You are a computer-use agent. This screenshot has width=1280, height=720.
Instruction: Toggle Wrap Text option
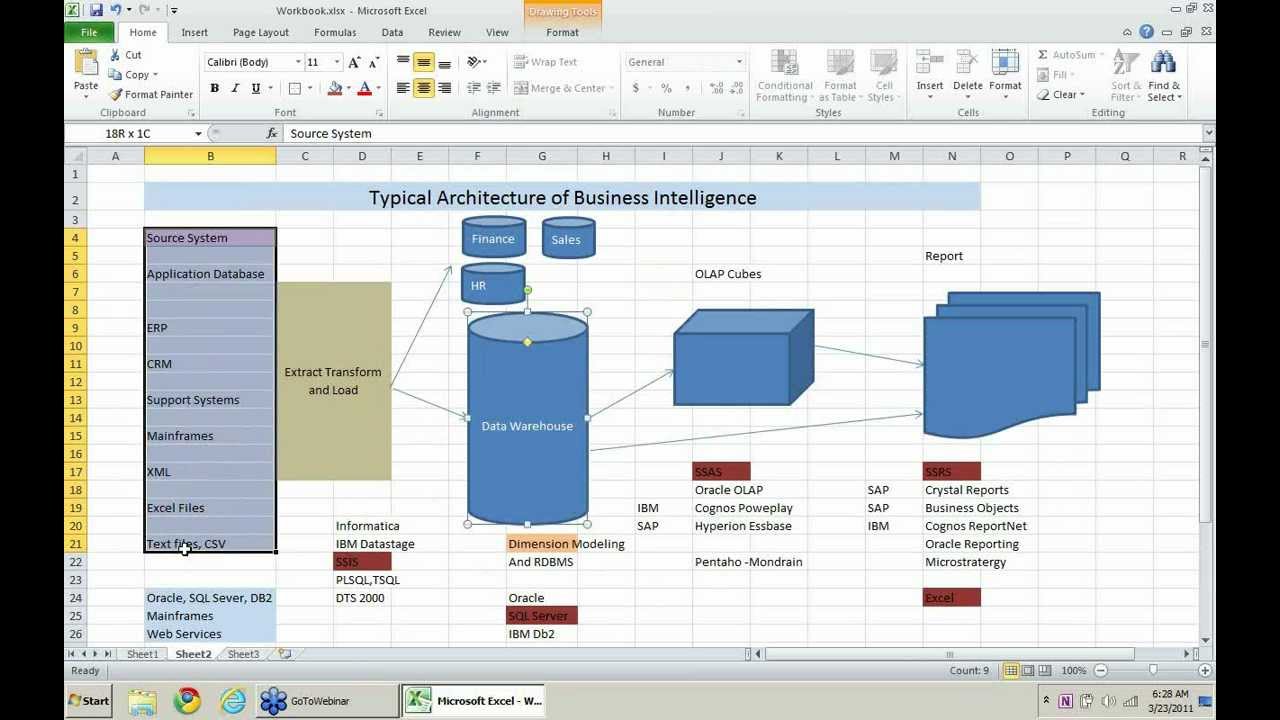pyautogui.click(x=545, y=62)
